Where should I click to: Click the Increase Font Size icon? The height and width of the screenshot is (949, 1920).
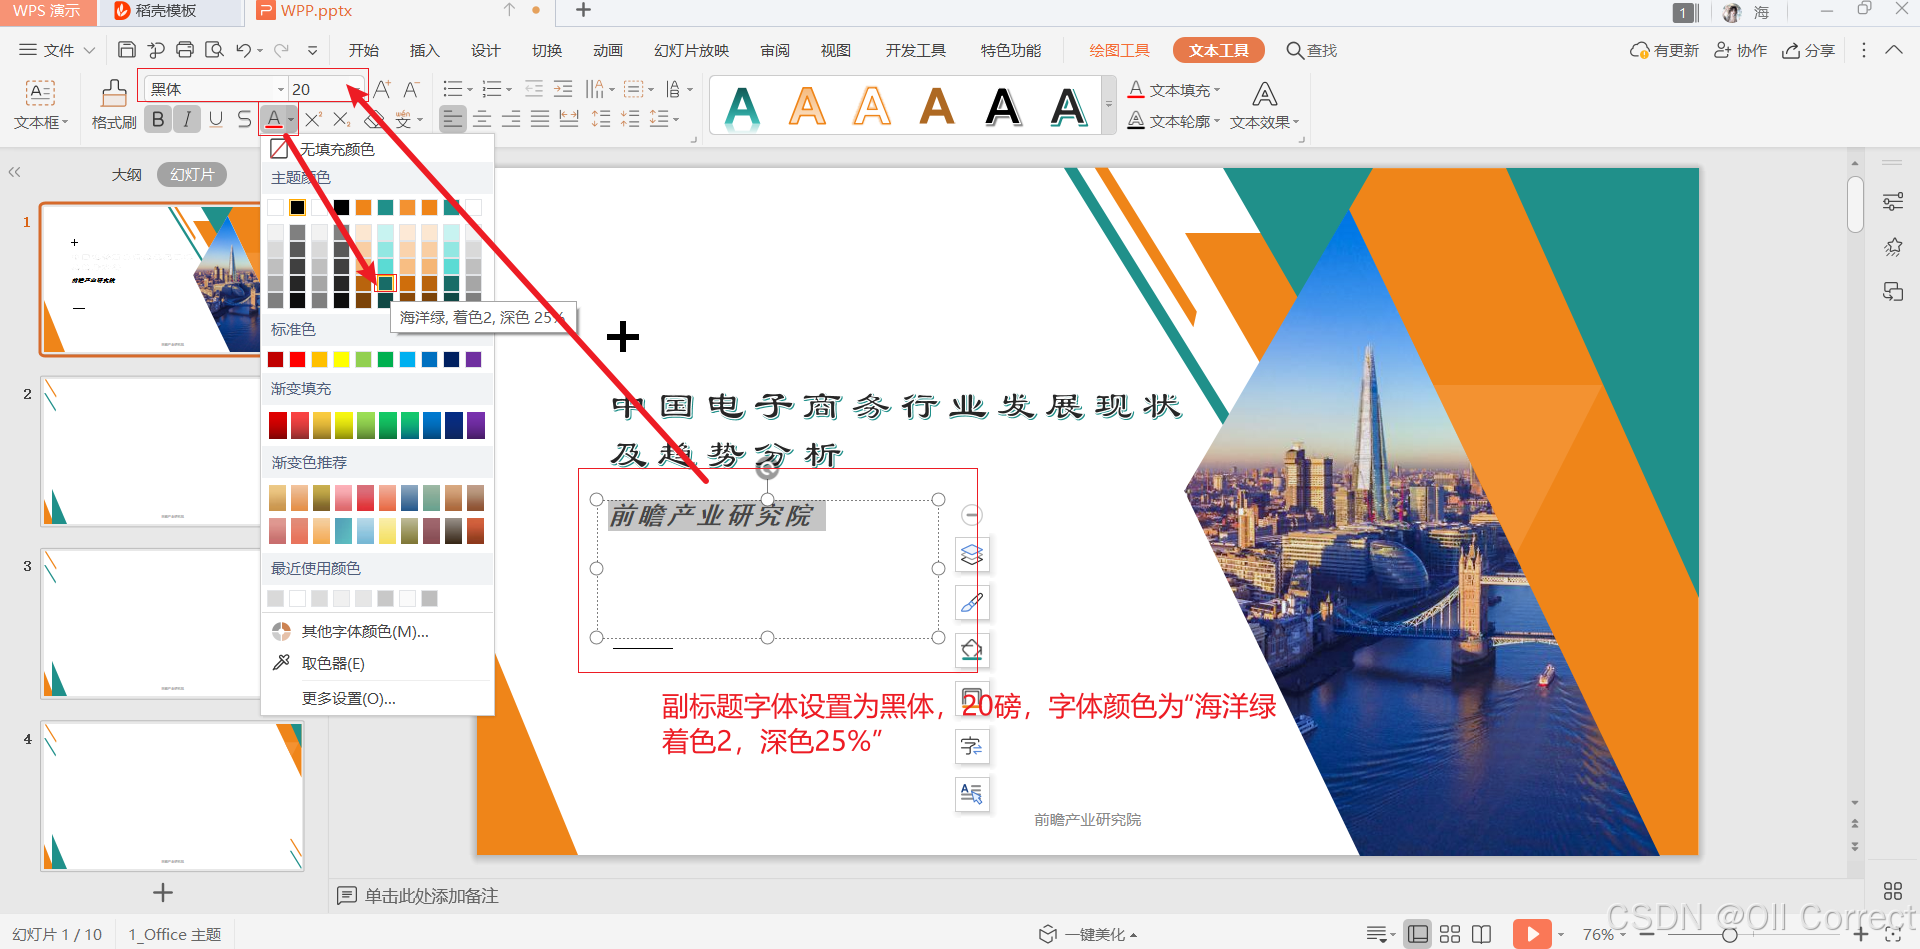[382, 89]
